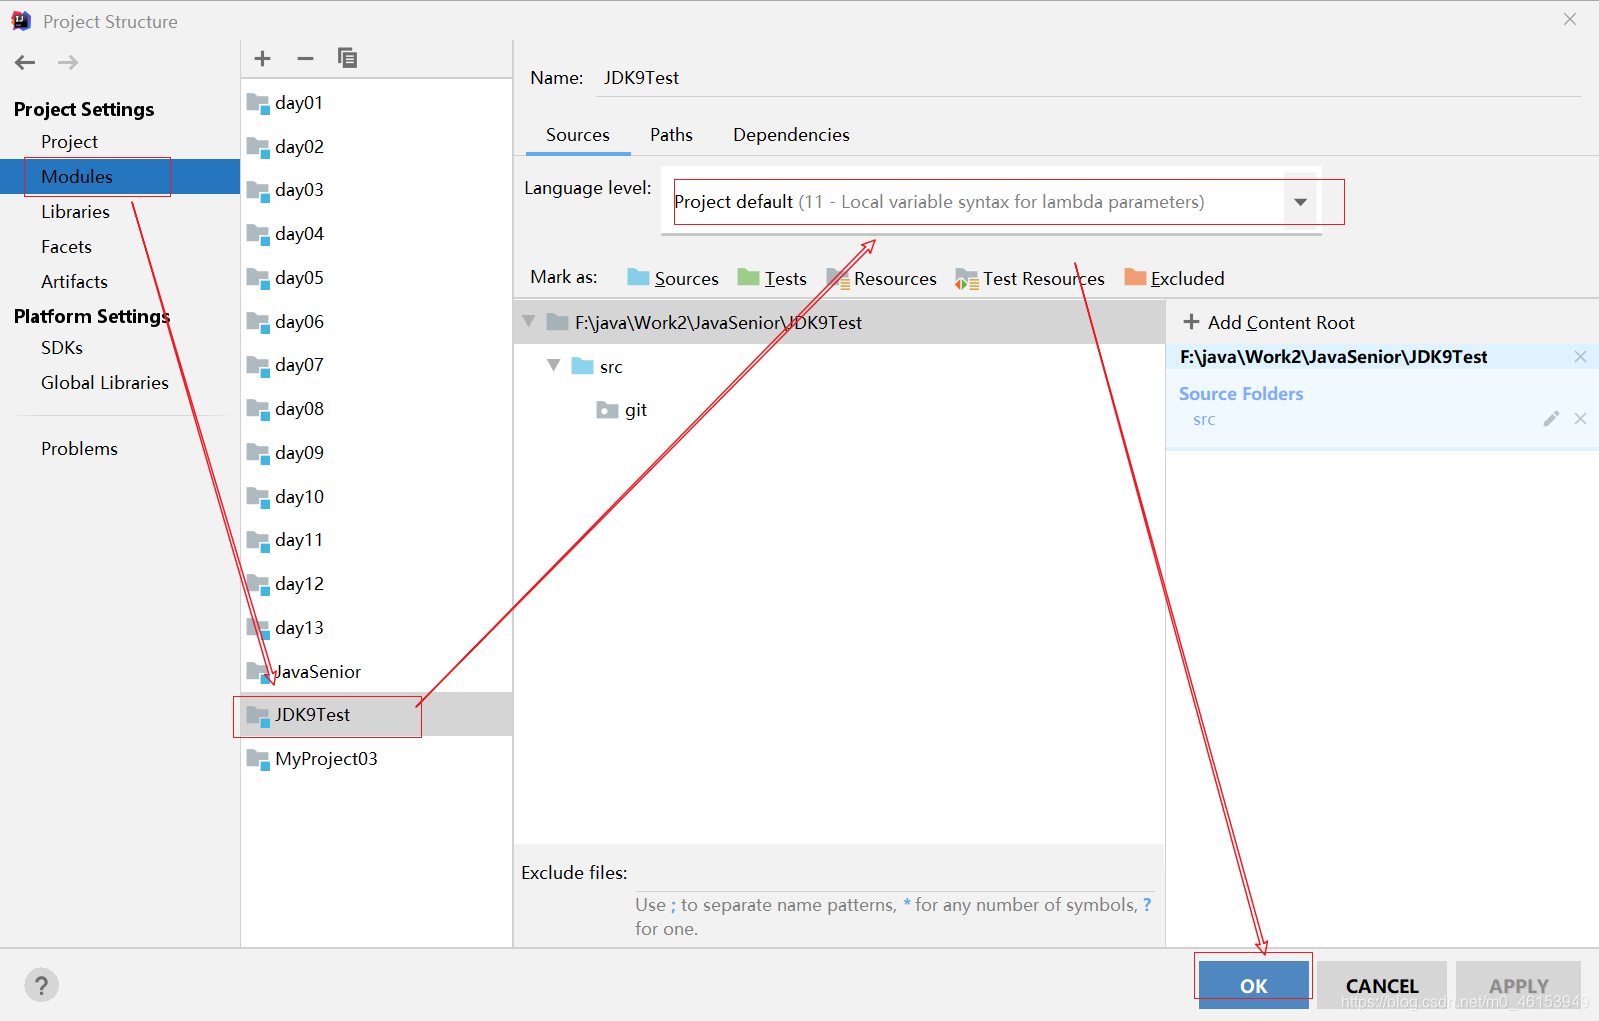This screenshot has width=1599, height=1021.
Task: Select the day11 module
Action: (x=376, y=540)
